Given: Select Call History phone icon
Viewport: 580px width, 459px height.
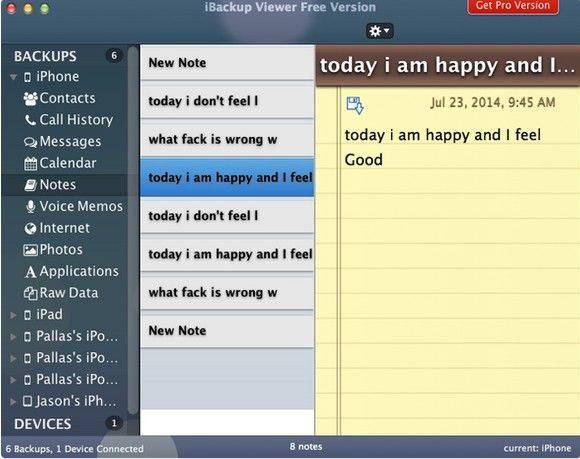Looking at the screenshot, I should coord(30,120).
